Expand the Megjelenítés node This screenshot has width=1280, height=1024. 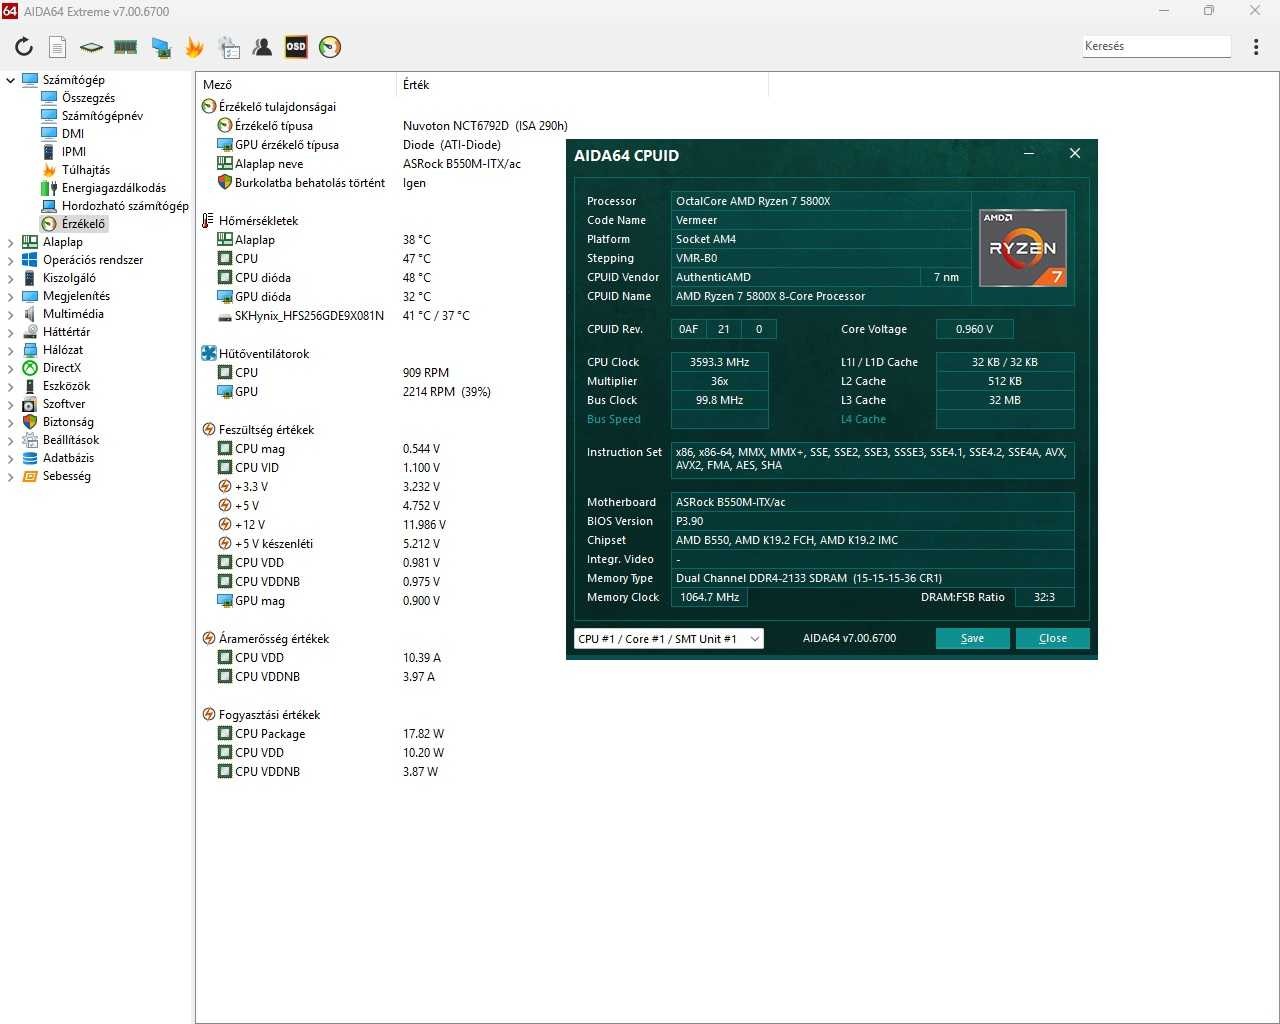(x=11, y=296)
